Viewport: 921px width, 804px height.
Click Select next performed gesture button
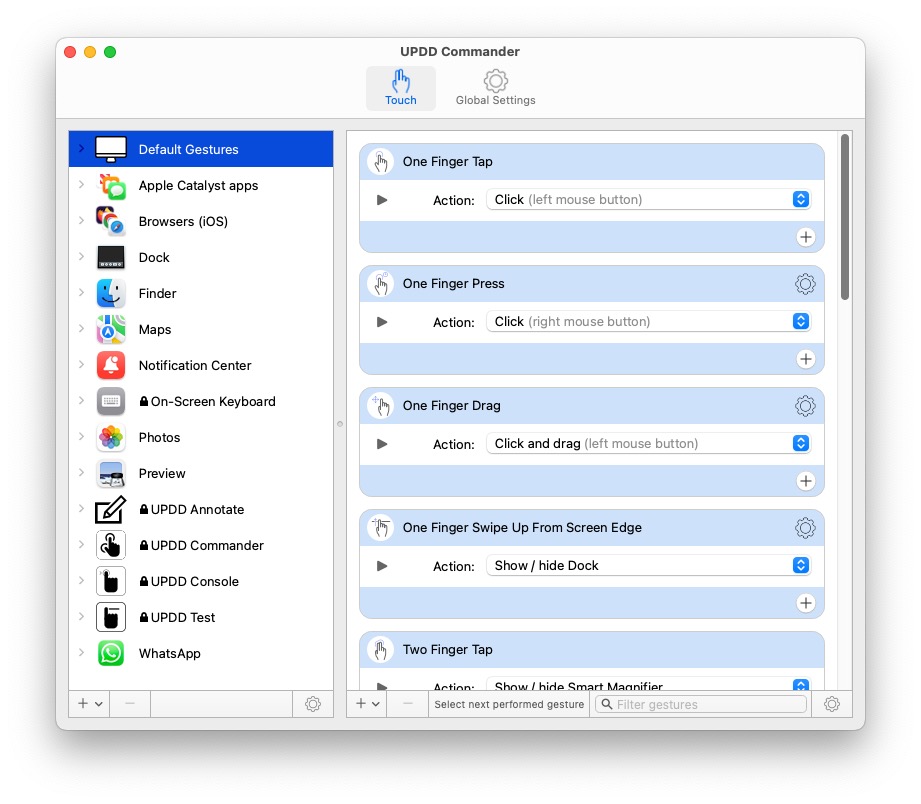tap(509, 704)
